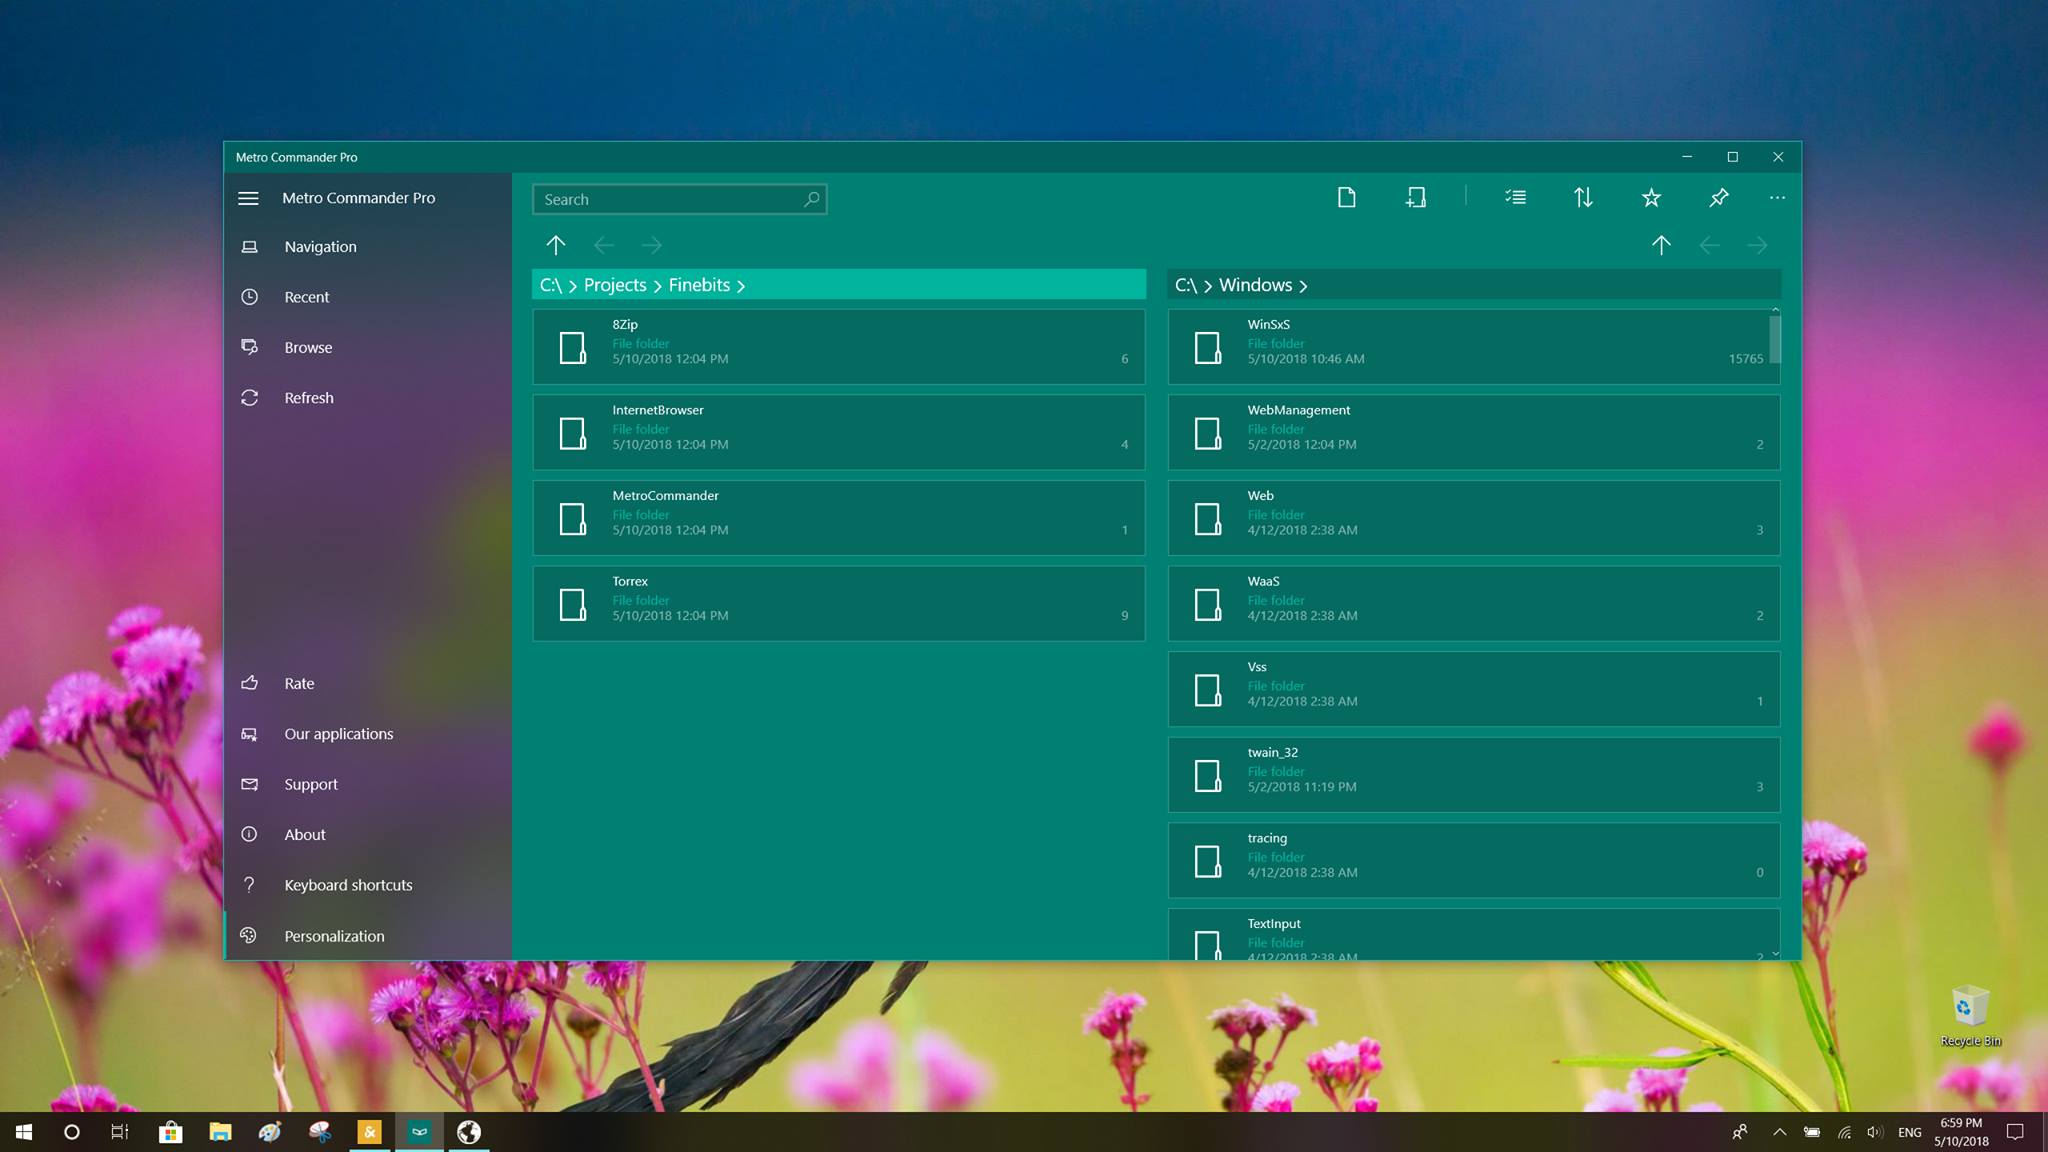This screenshot has width=2048, height=1152.
Task: Click Support in the sidebar
Action: tap(368, 784)
